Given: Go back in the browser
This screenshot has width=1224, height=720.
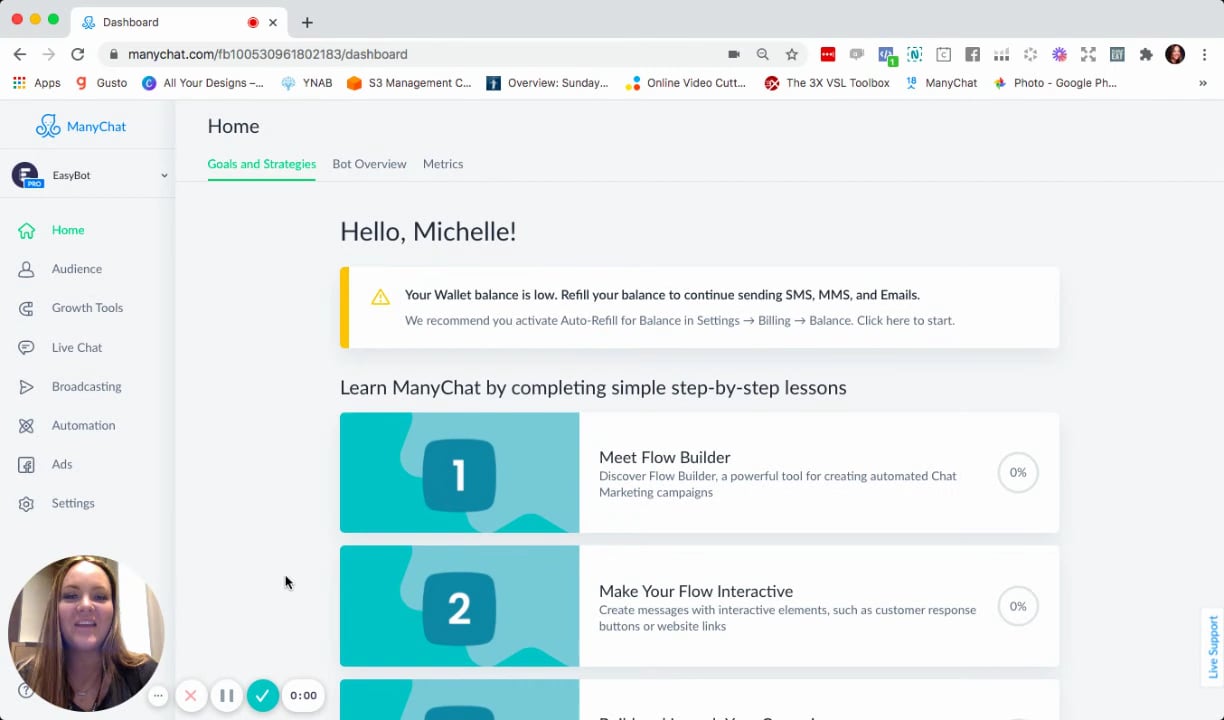Looking at the screenshot, I should [20, 54].
